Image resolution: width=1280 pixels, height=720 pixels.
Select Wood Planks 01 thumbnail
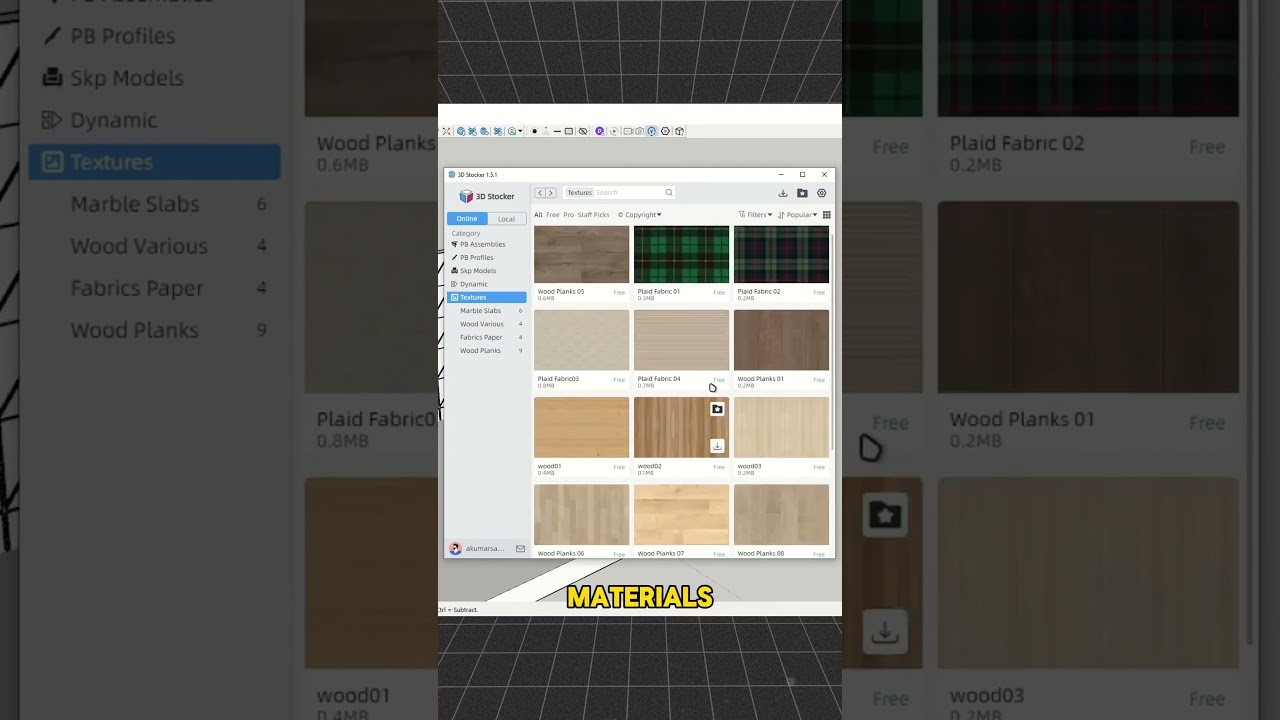coord(781,340)
